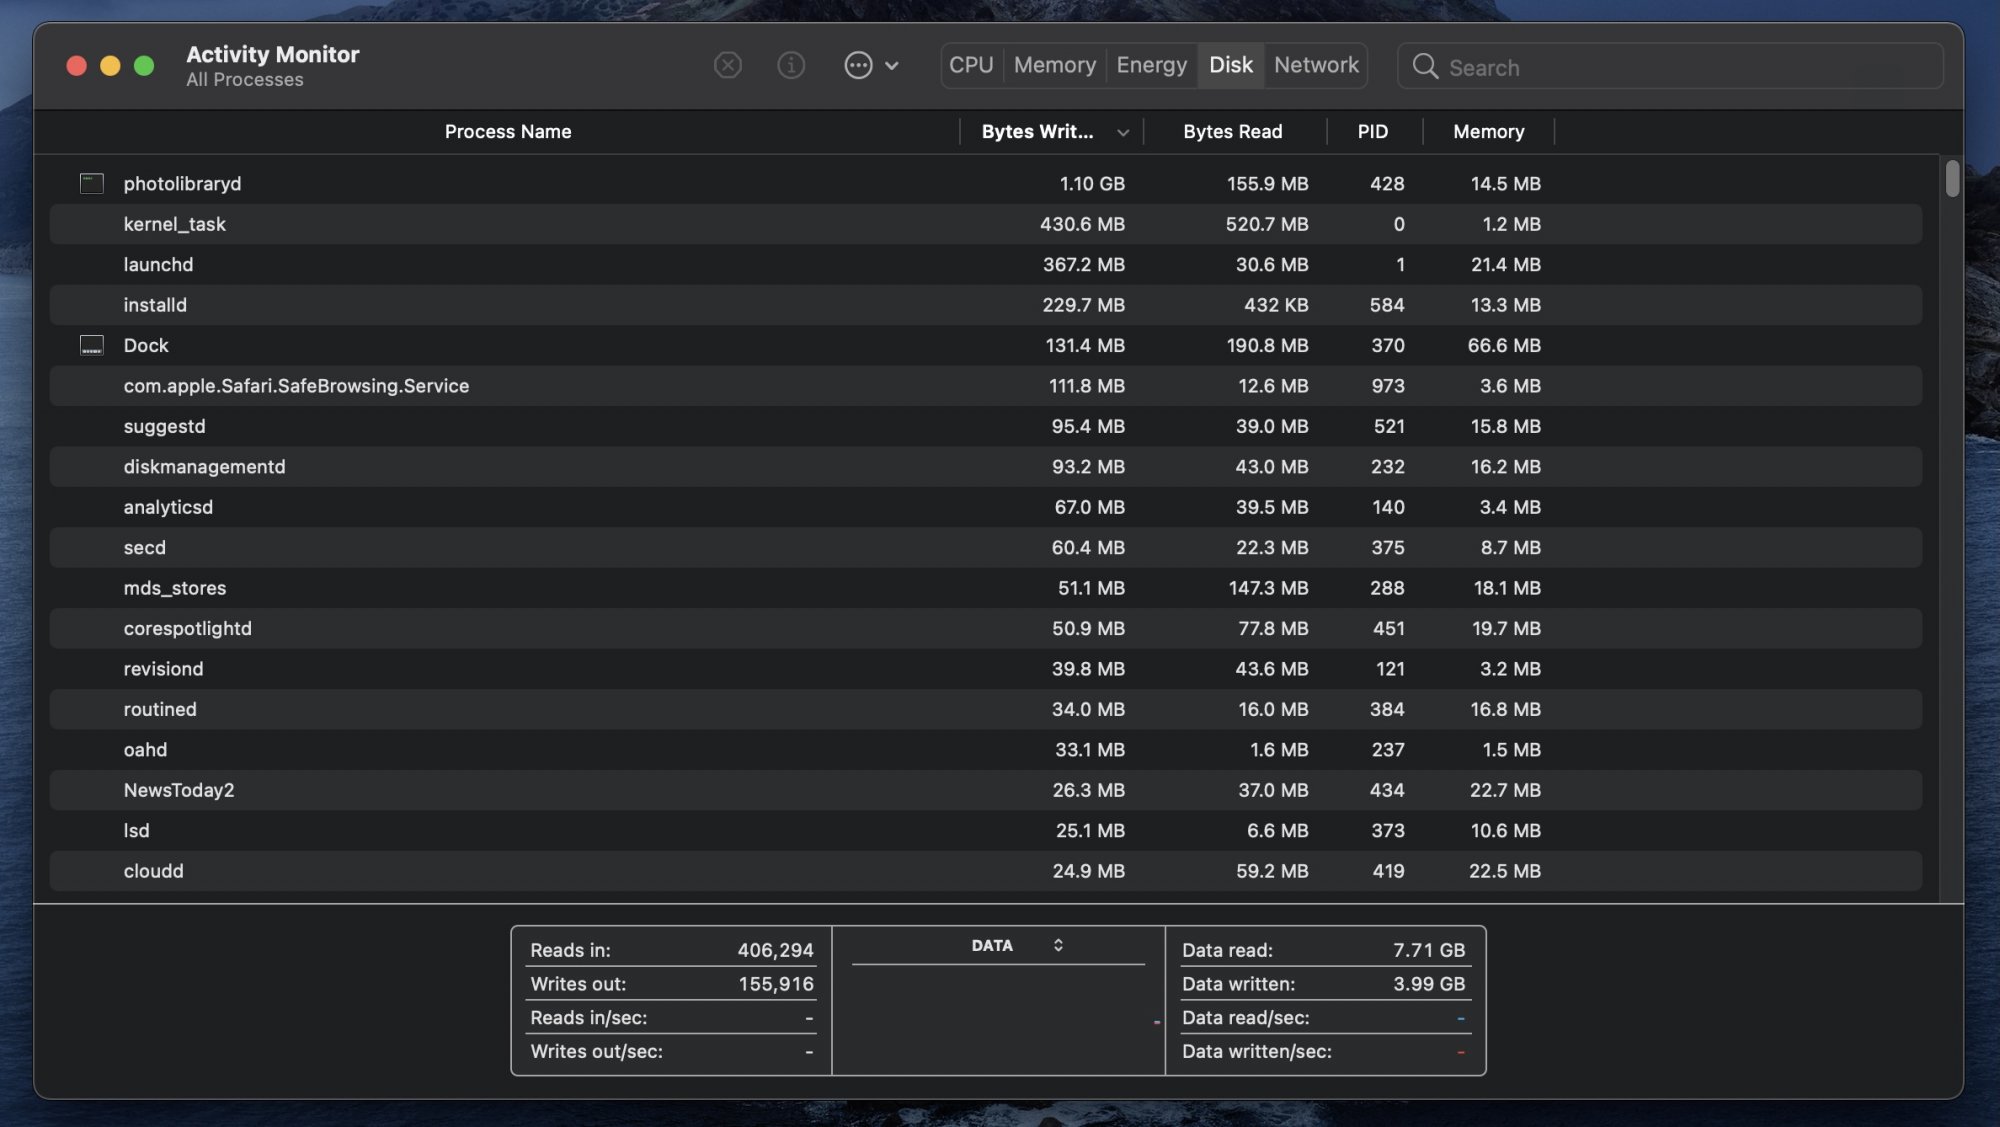Image resolution: width=2000 pixels, height=1127 pixels.
Task: Sort by the Bytes Read column
Action: [1232, 132]
